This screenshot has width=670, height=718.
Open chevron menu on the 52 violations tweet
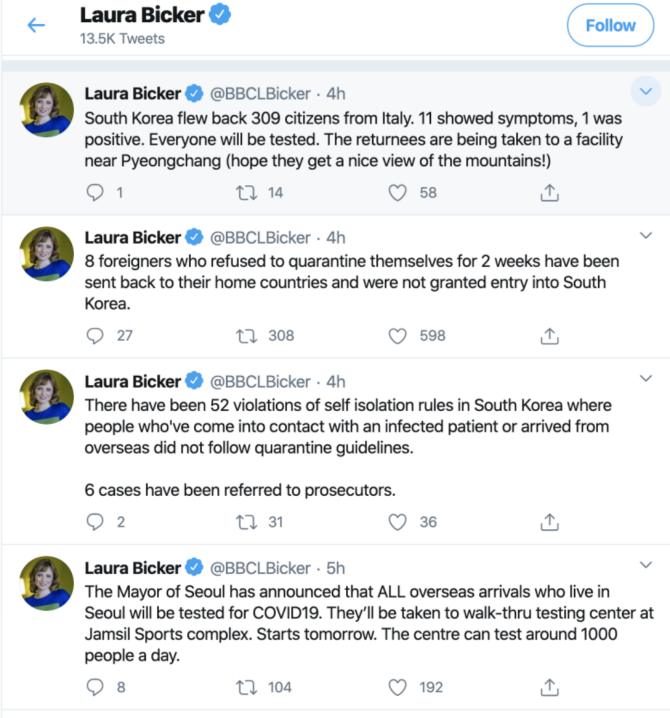(x=645, y=379)
